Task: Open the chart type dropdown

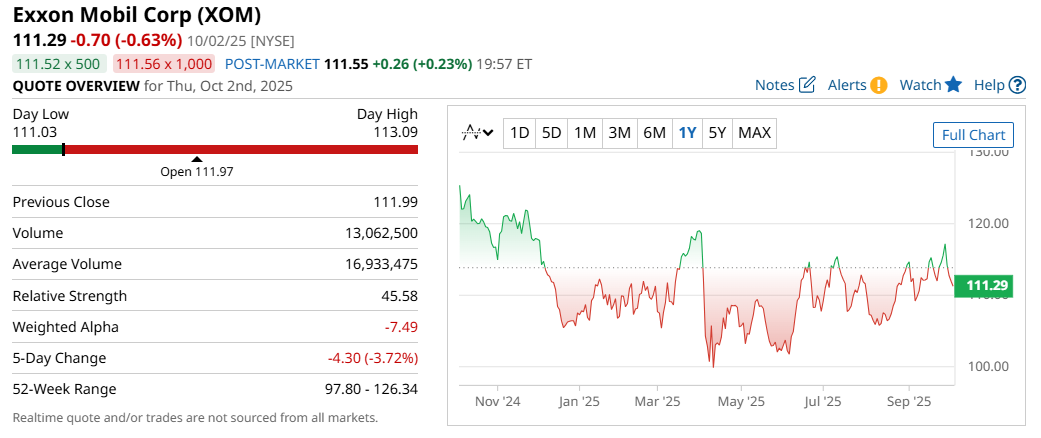Action: click(478, 133)
